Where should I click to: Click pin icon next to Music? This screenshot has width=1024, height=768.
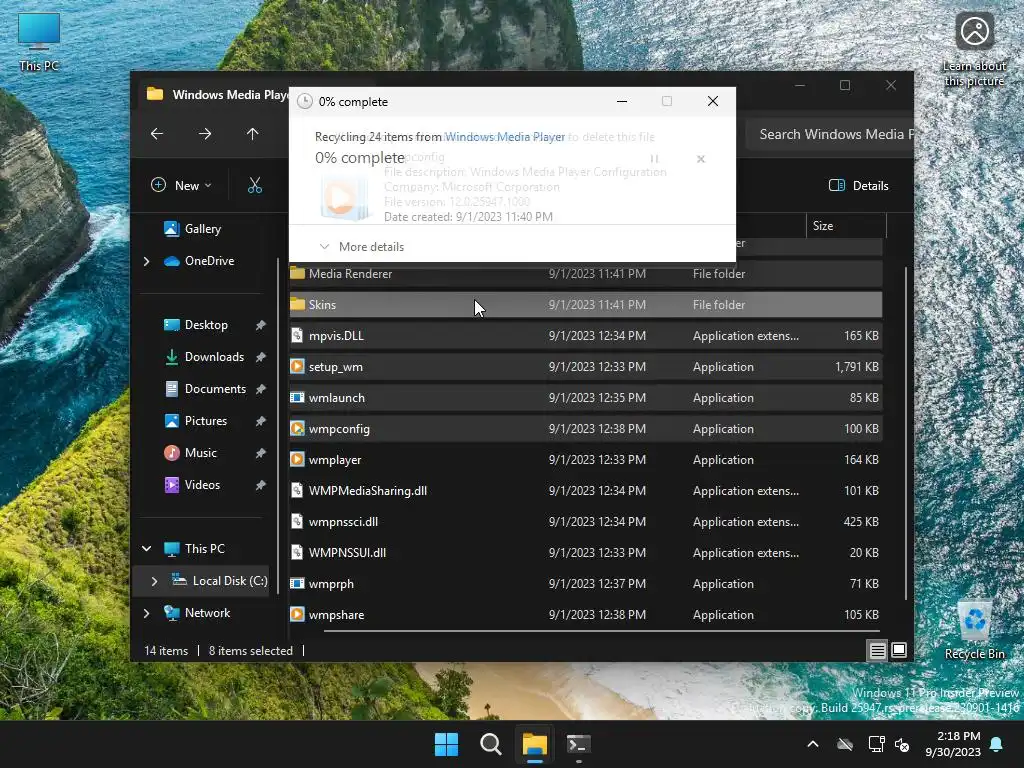point(261,453)
